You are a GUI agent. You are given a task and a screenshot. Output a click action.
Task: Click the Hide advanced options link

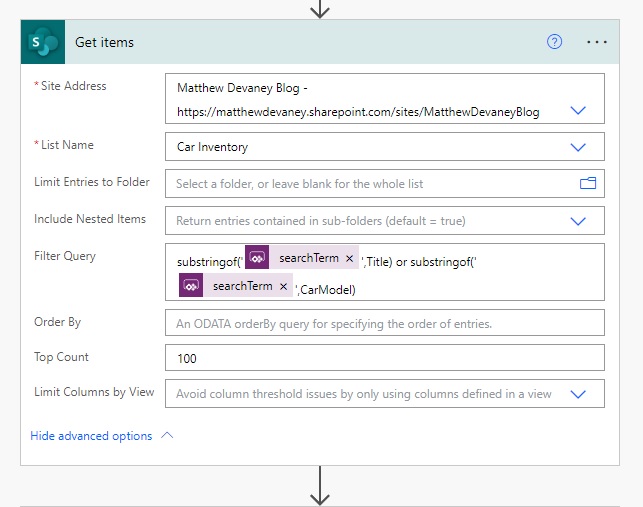pos(91,436)
